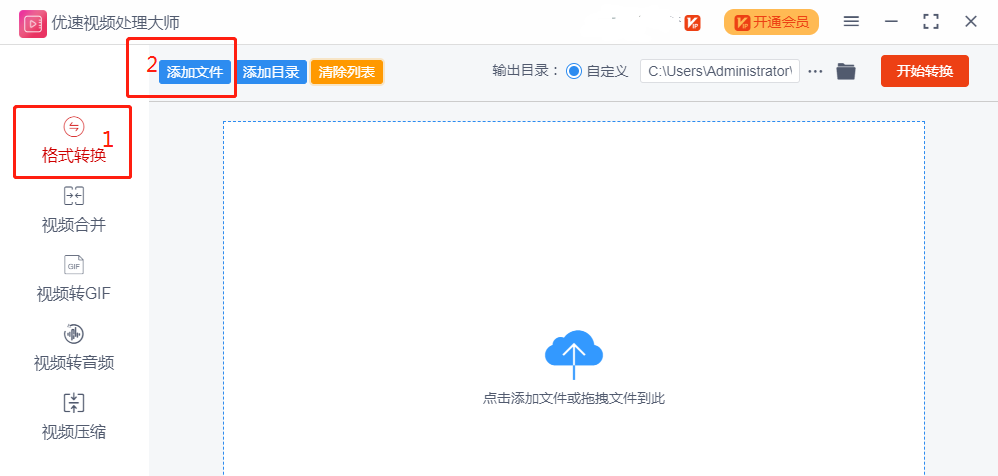Click the 开通会员 membership button
This screenshot has width=998, height=476.
click(x=771, y=21)
